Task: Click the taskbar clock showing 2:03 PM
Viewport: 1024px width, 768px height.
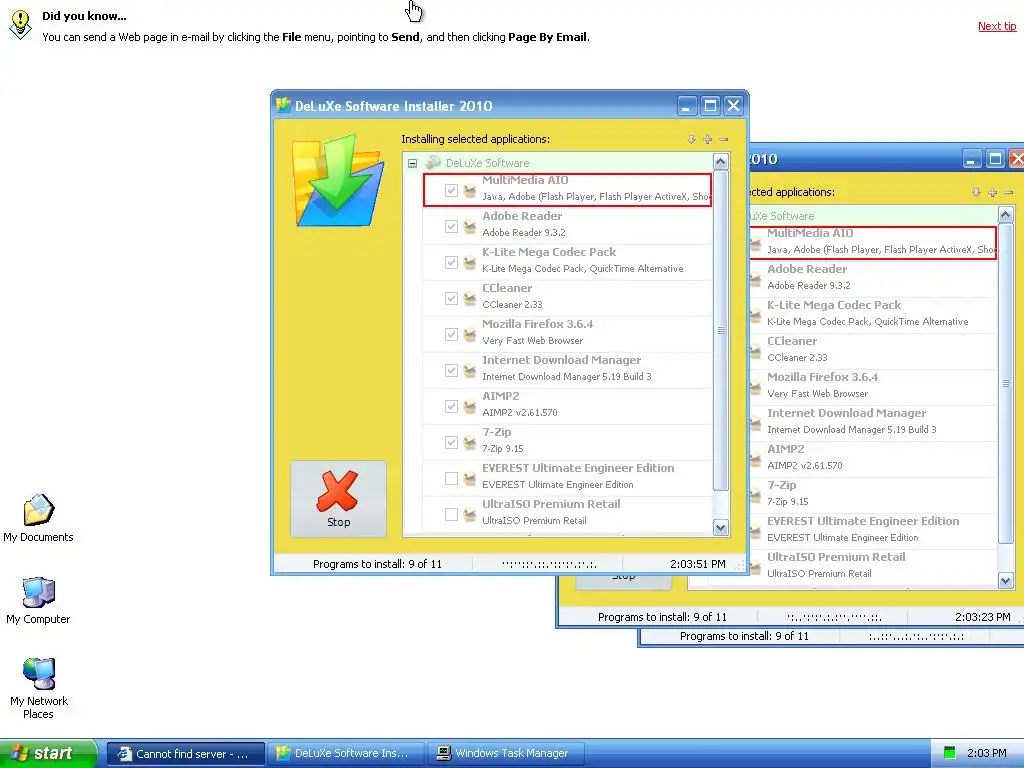Action: tap(986, 753)
